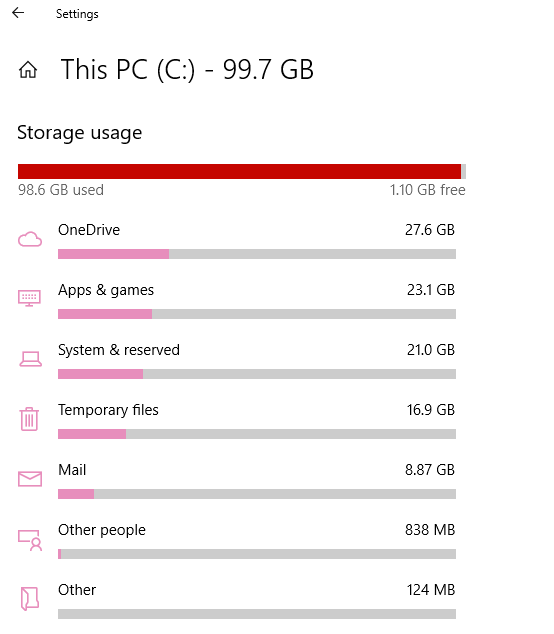This screenshot has width=554, height=634.
Task: Click the OneDrive usage progress bar
Action: pyautogui.click(x=257, y=254)
